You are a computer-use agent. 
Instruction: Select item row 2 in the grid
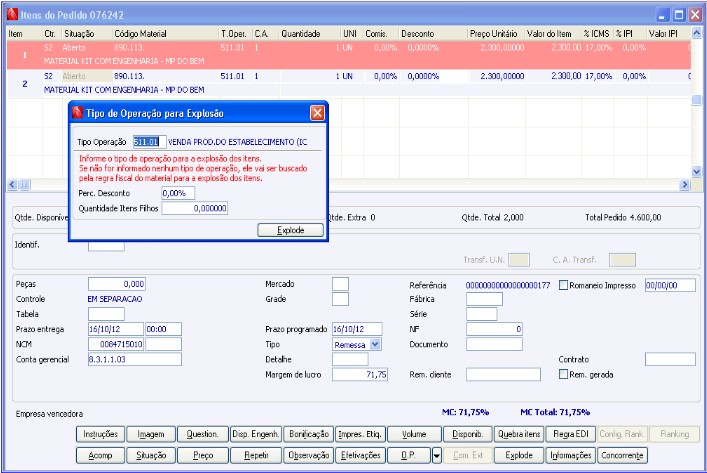point(349,83)
